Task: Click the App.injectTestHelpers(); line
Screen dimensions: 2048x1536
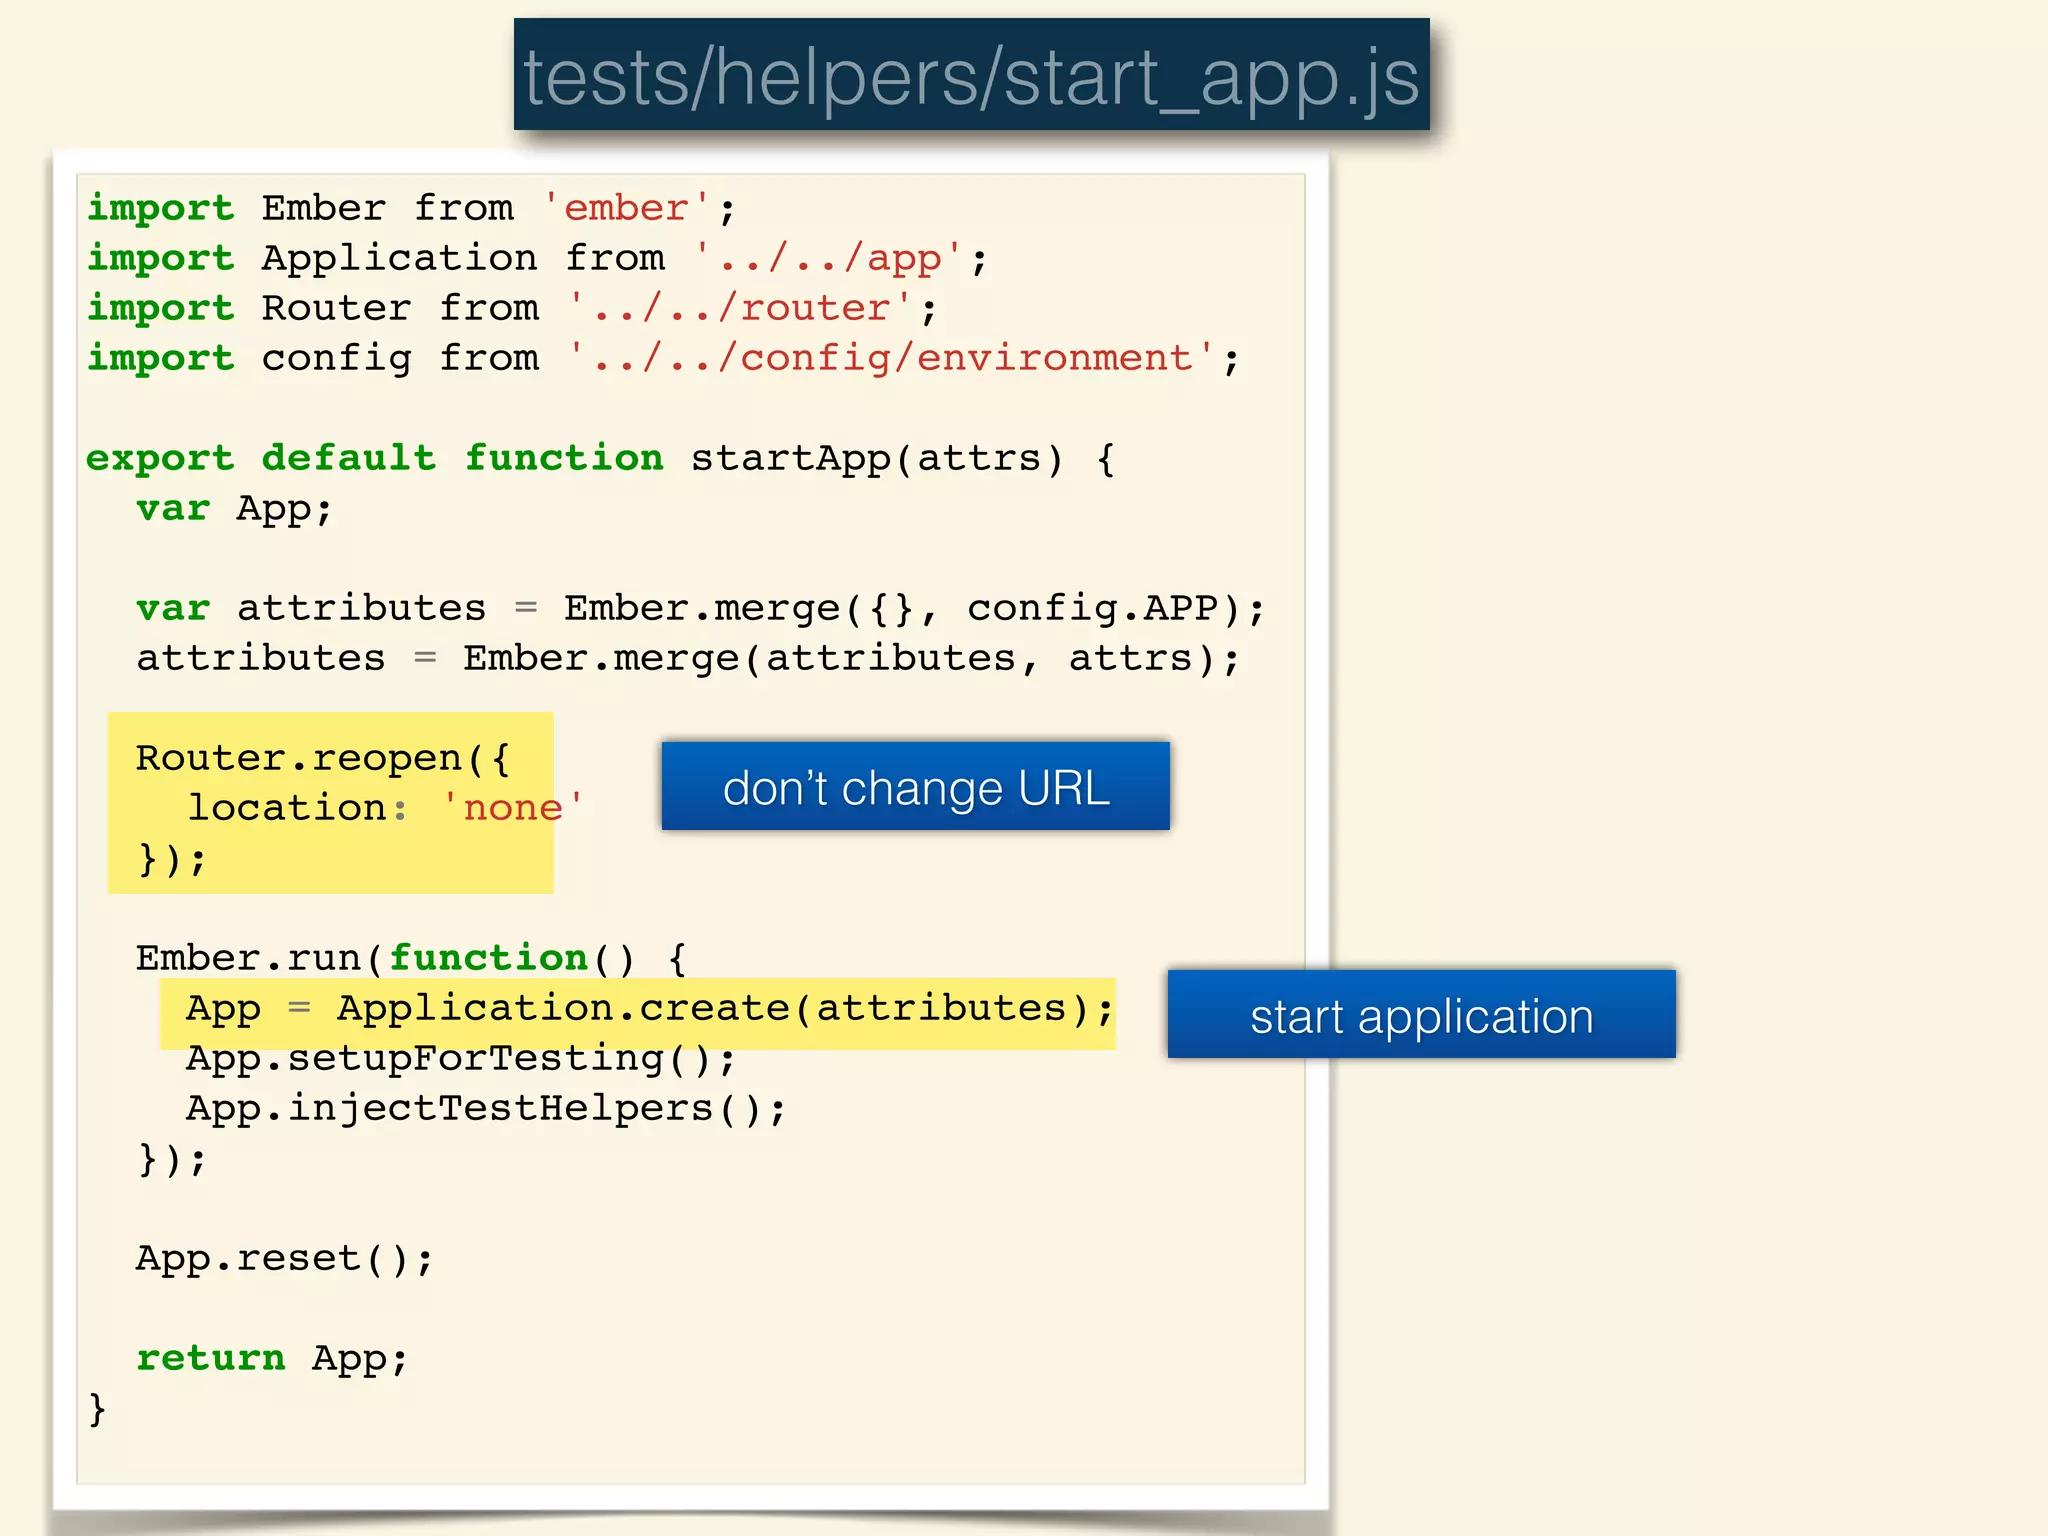Action: click(x=486, y=1108)
